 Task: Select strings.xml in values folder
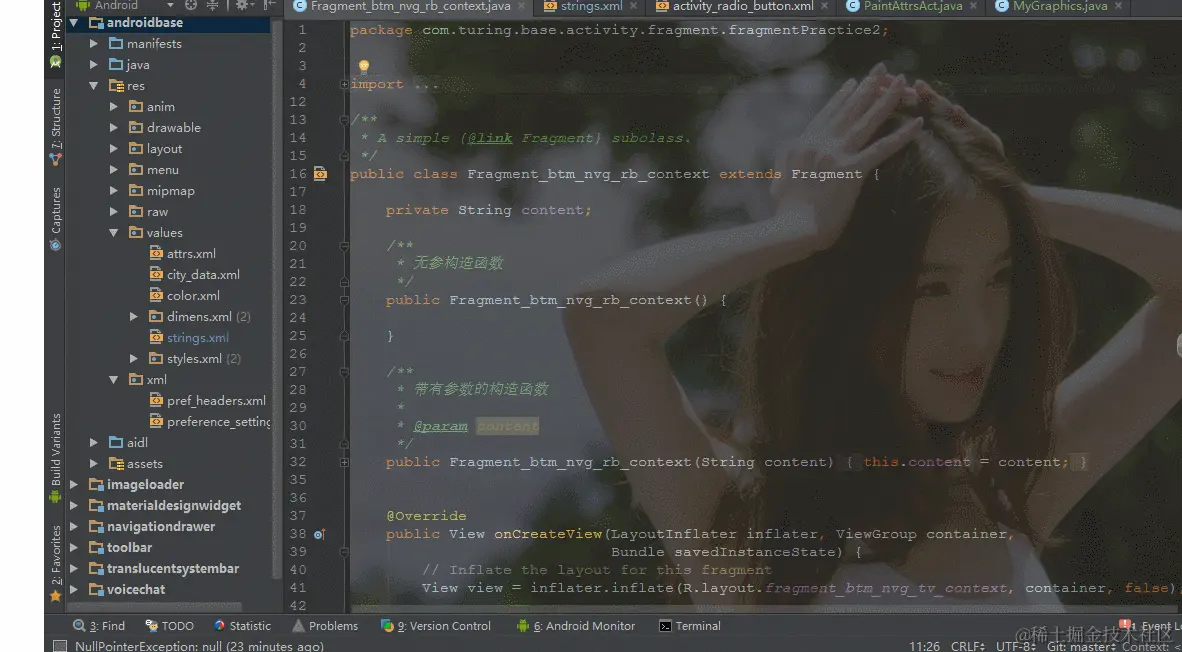pos(189,338)
